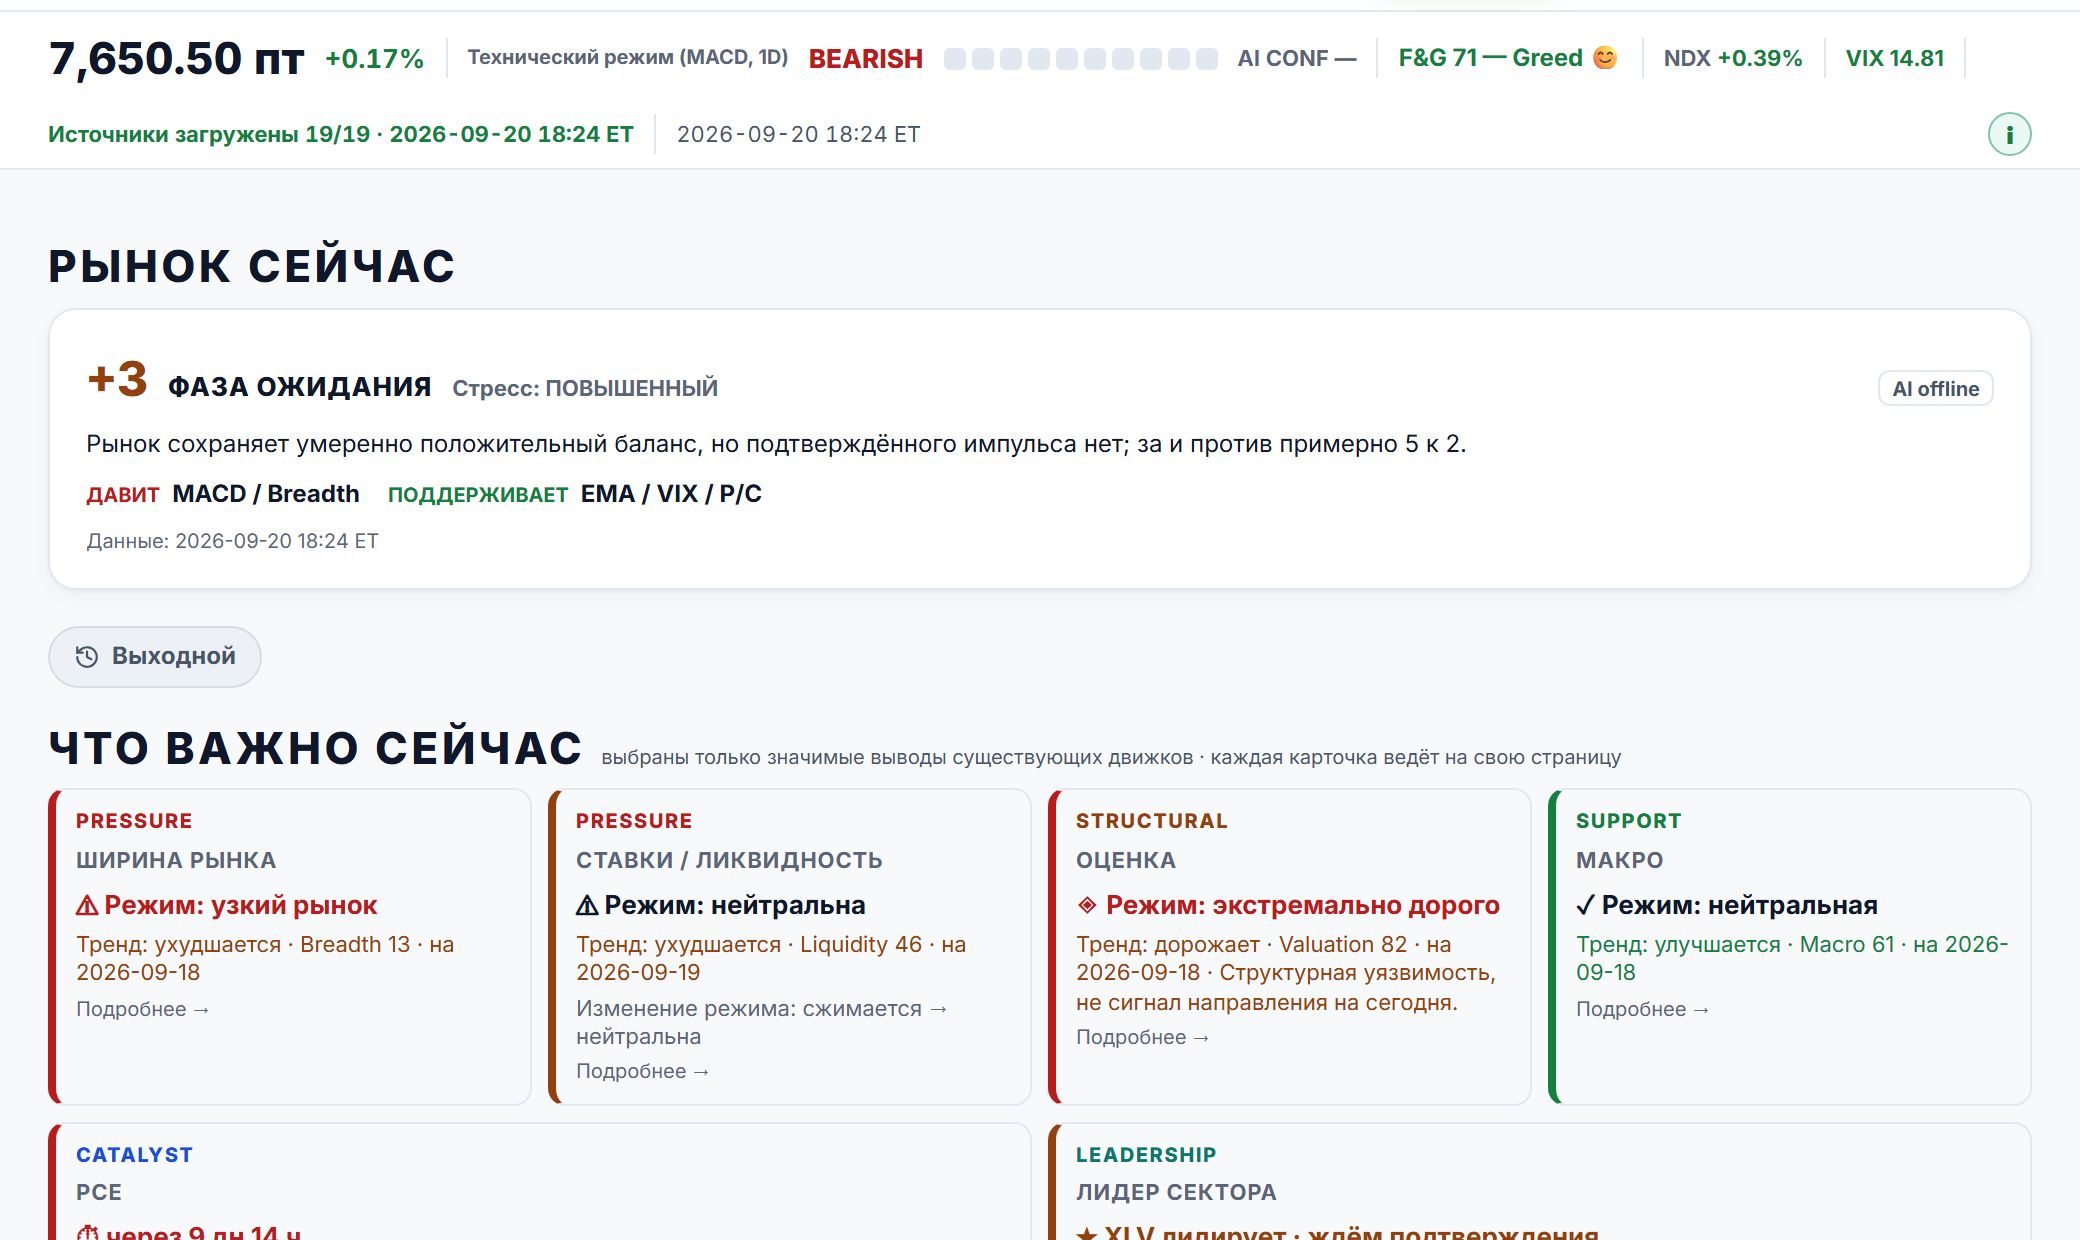
Task: Click the NDX +0.39% indicator
Action: pyautogui.click(x=1733, y=58)
